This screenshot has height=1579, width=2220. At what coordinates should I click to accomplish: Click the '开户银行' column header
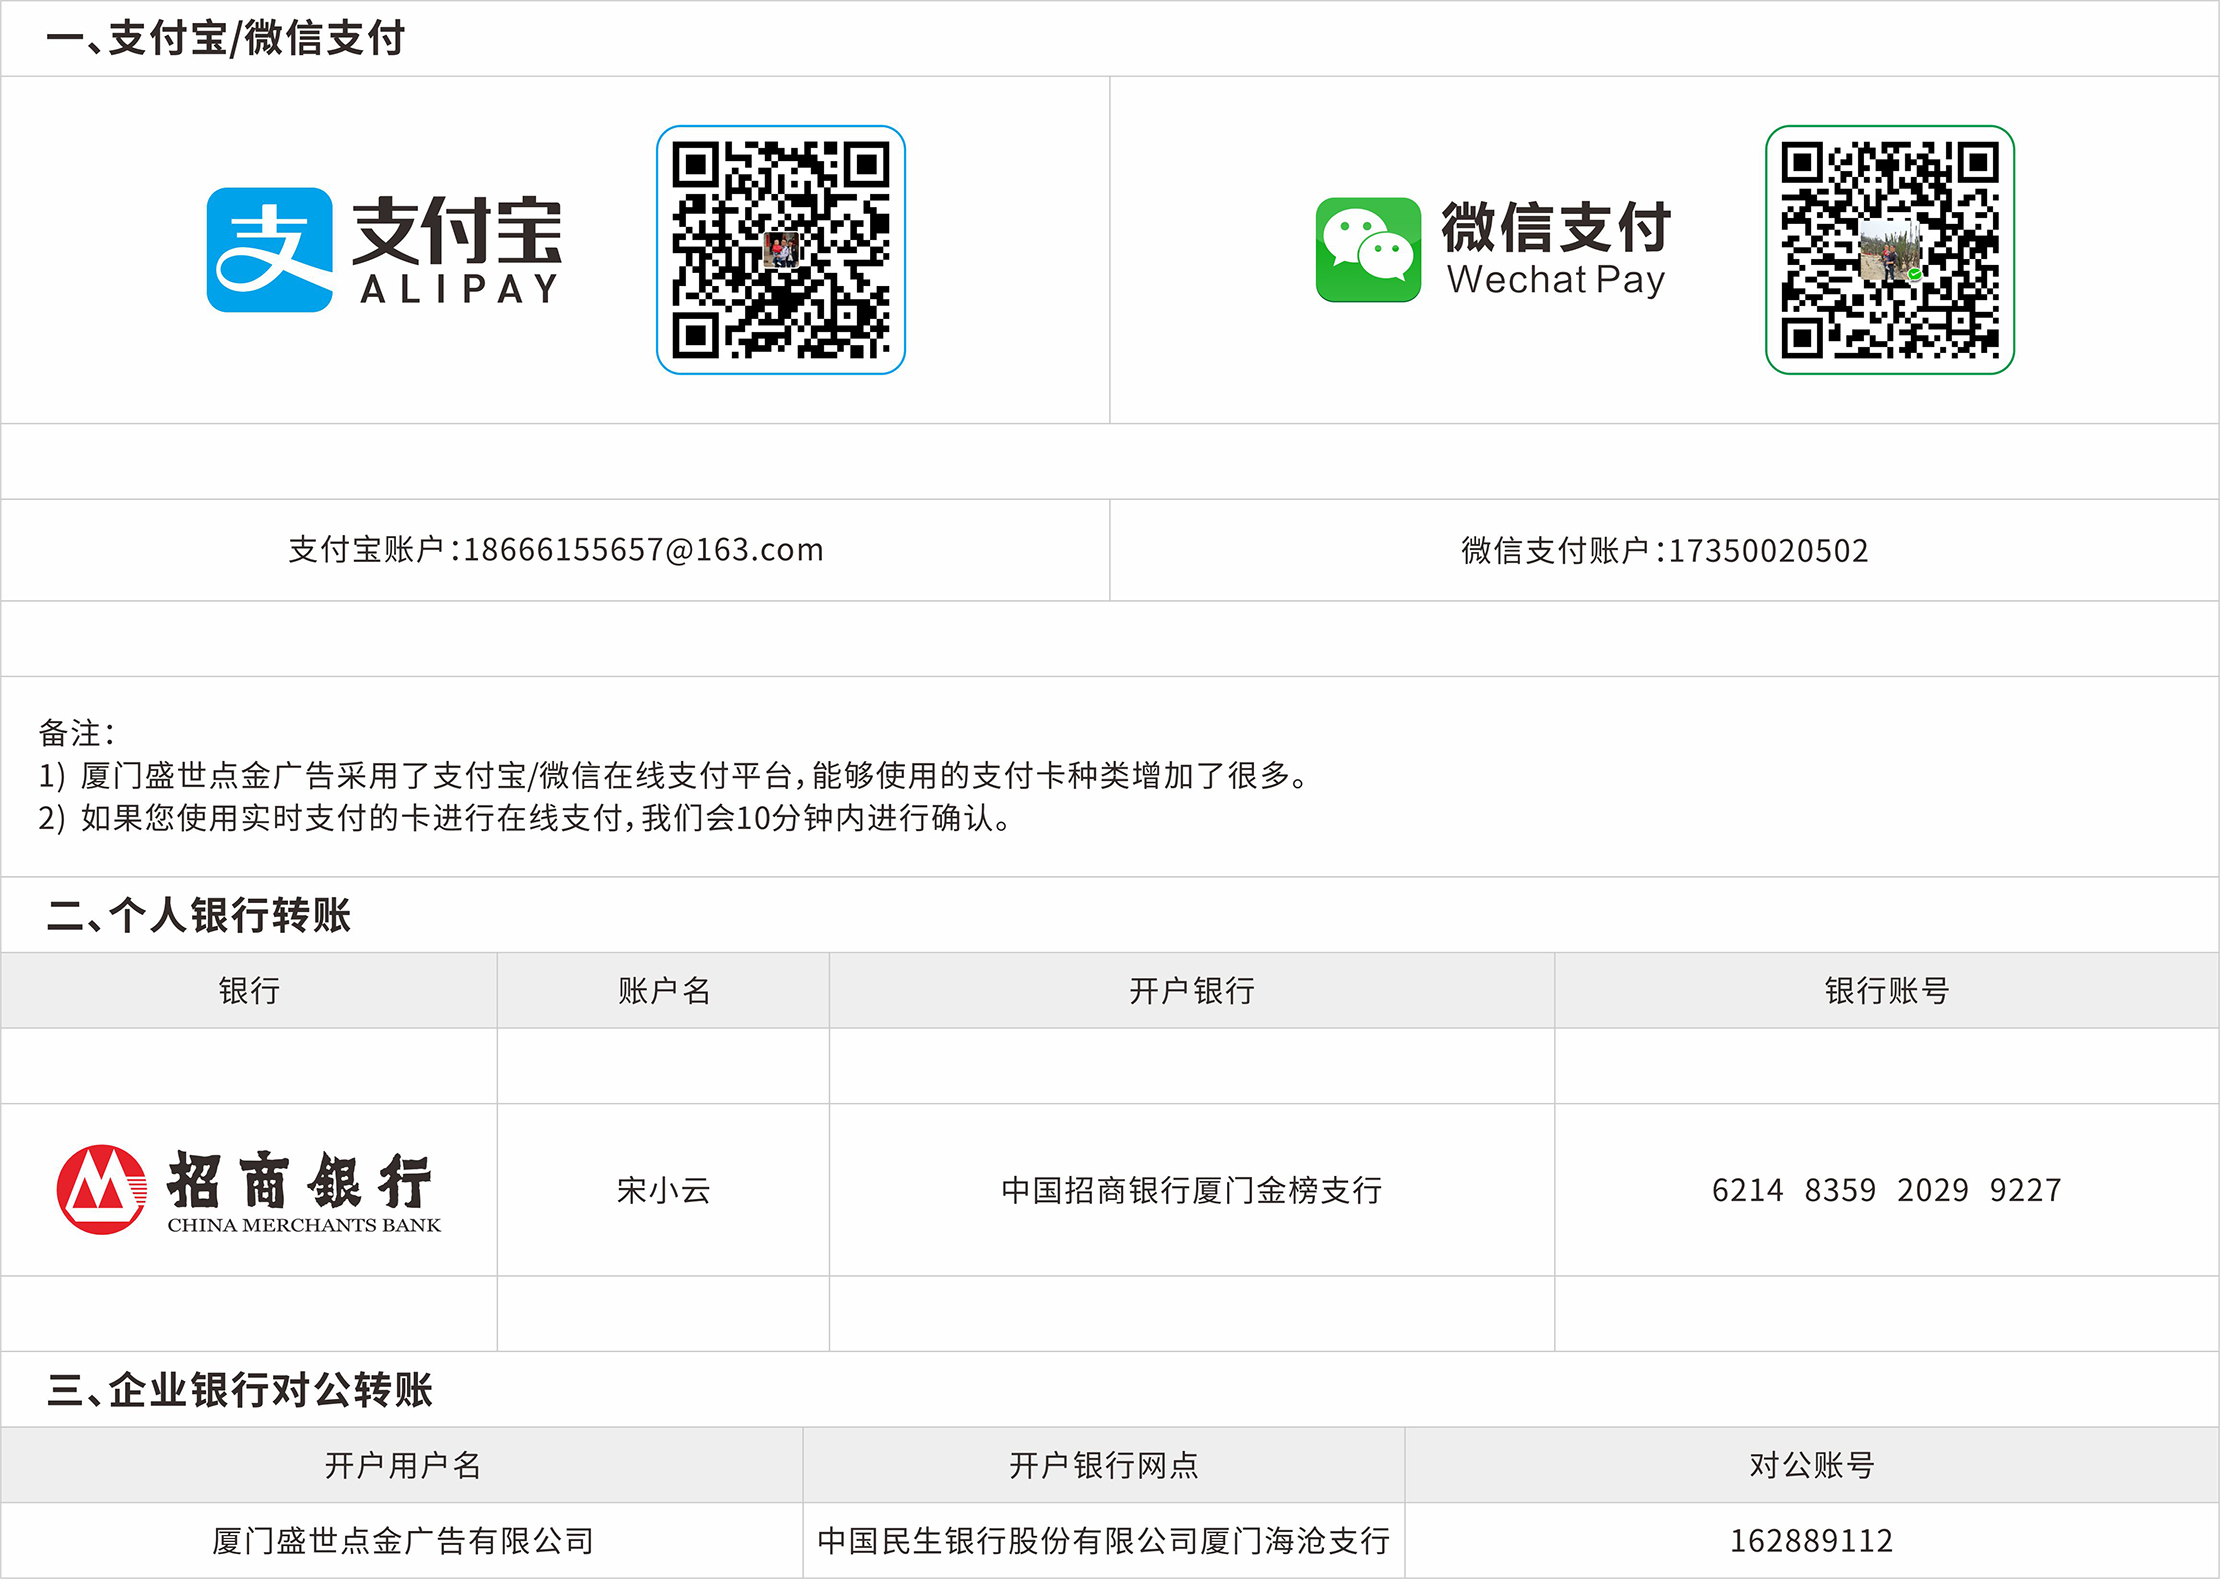click(1192, 991)
